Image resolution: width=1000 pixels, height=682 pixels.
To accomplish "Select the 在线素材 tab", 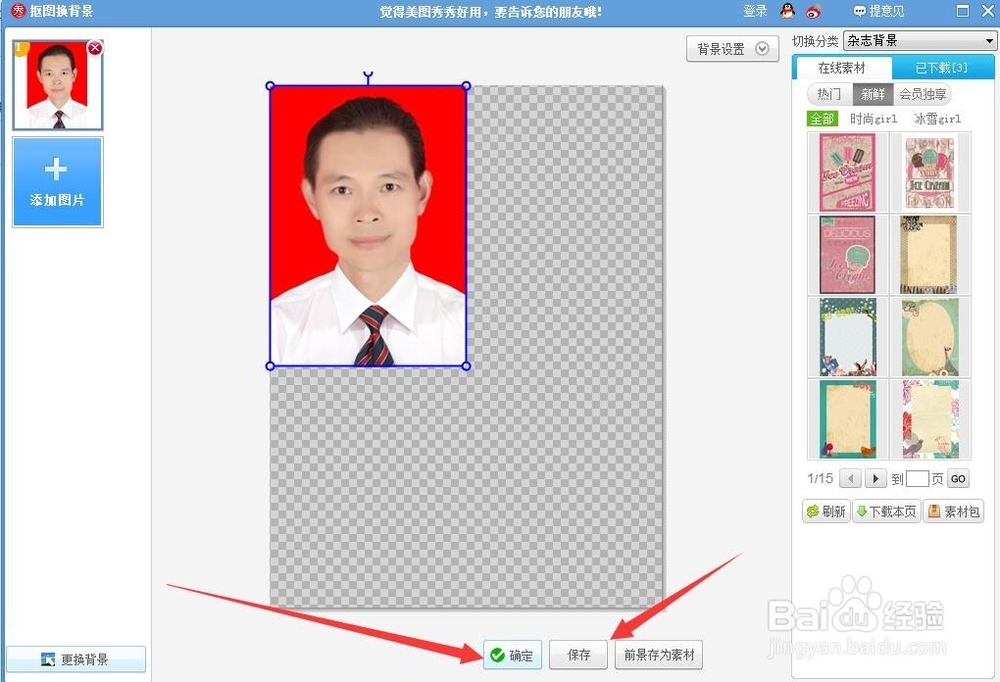I will tap(843, 66).
